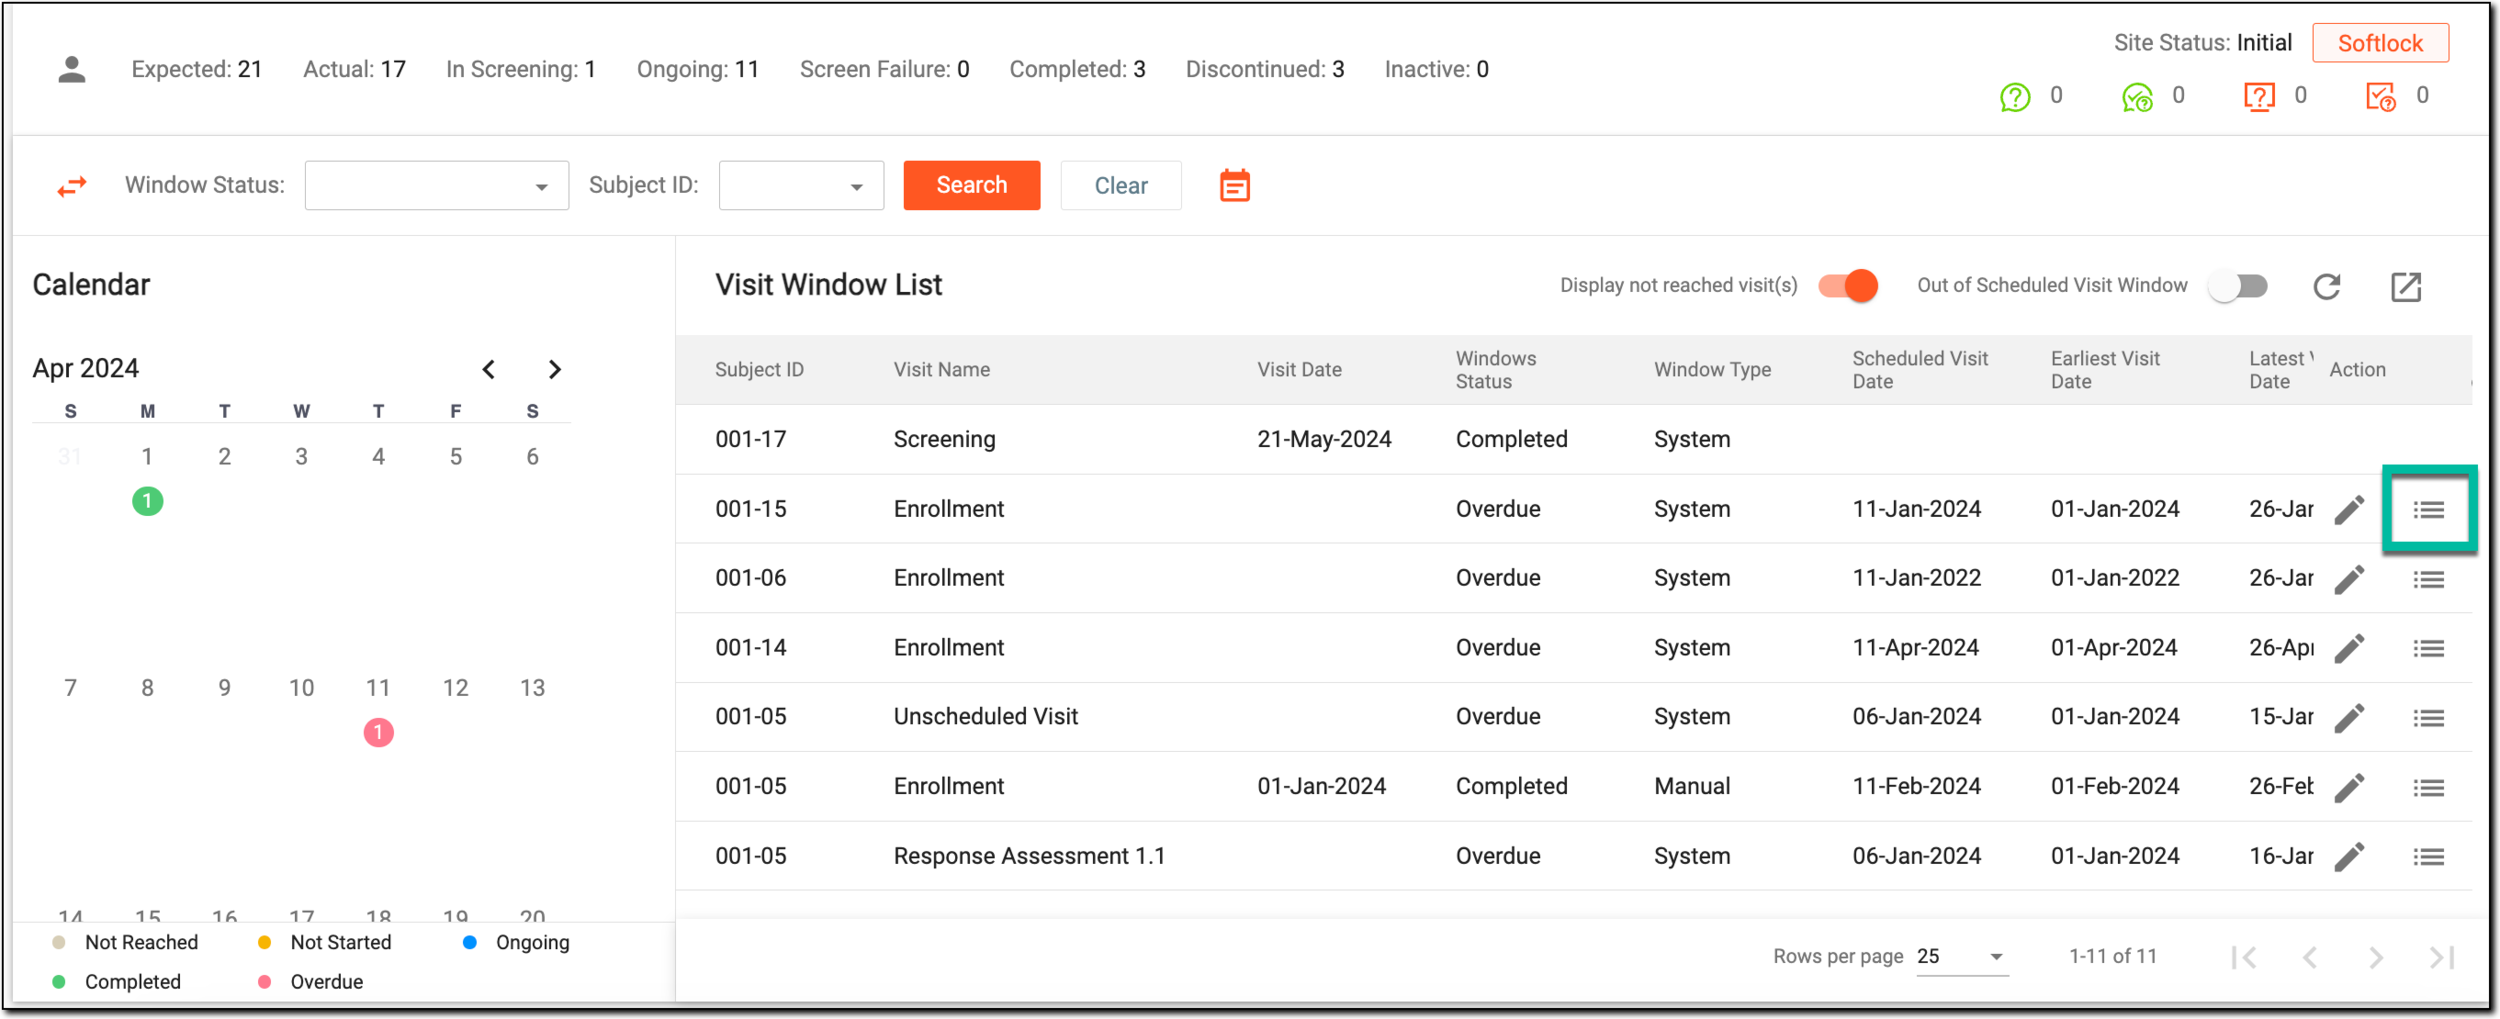
Task: Click the orange question mark query icon
Action: point(2259,97)
